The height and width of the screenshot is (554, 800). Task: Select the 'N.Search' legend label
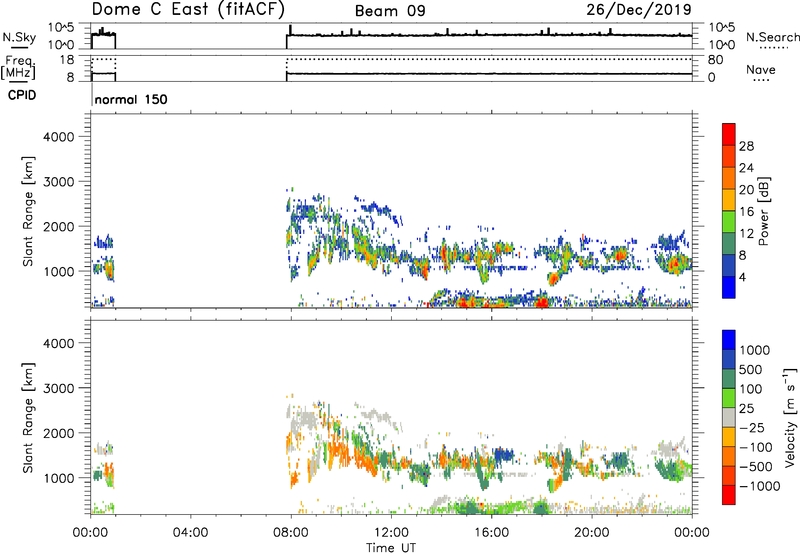pyautogui.click(x=772, y=37)
